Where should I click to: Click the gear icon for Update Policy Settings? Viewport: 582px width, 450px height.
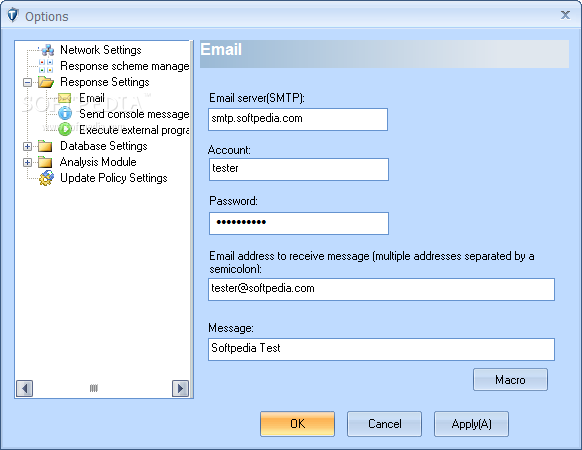pyautogui.click(x=46, y=178)
